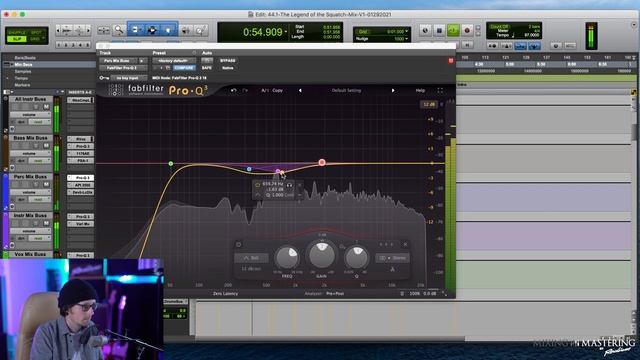This screenshot has height=360, width=640.
Task: Open the 12 dB display range menu
Action: (x=429, y=104)
